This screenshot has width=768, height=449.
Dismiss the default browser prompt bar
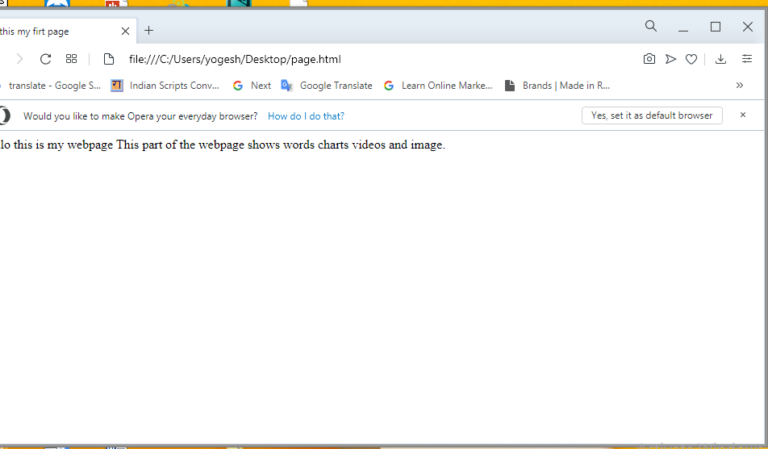(743, 115)
